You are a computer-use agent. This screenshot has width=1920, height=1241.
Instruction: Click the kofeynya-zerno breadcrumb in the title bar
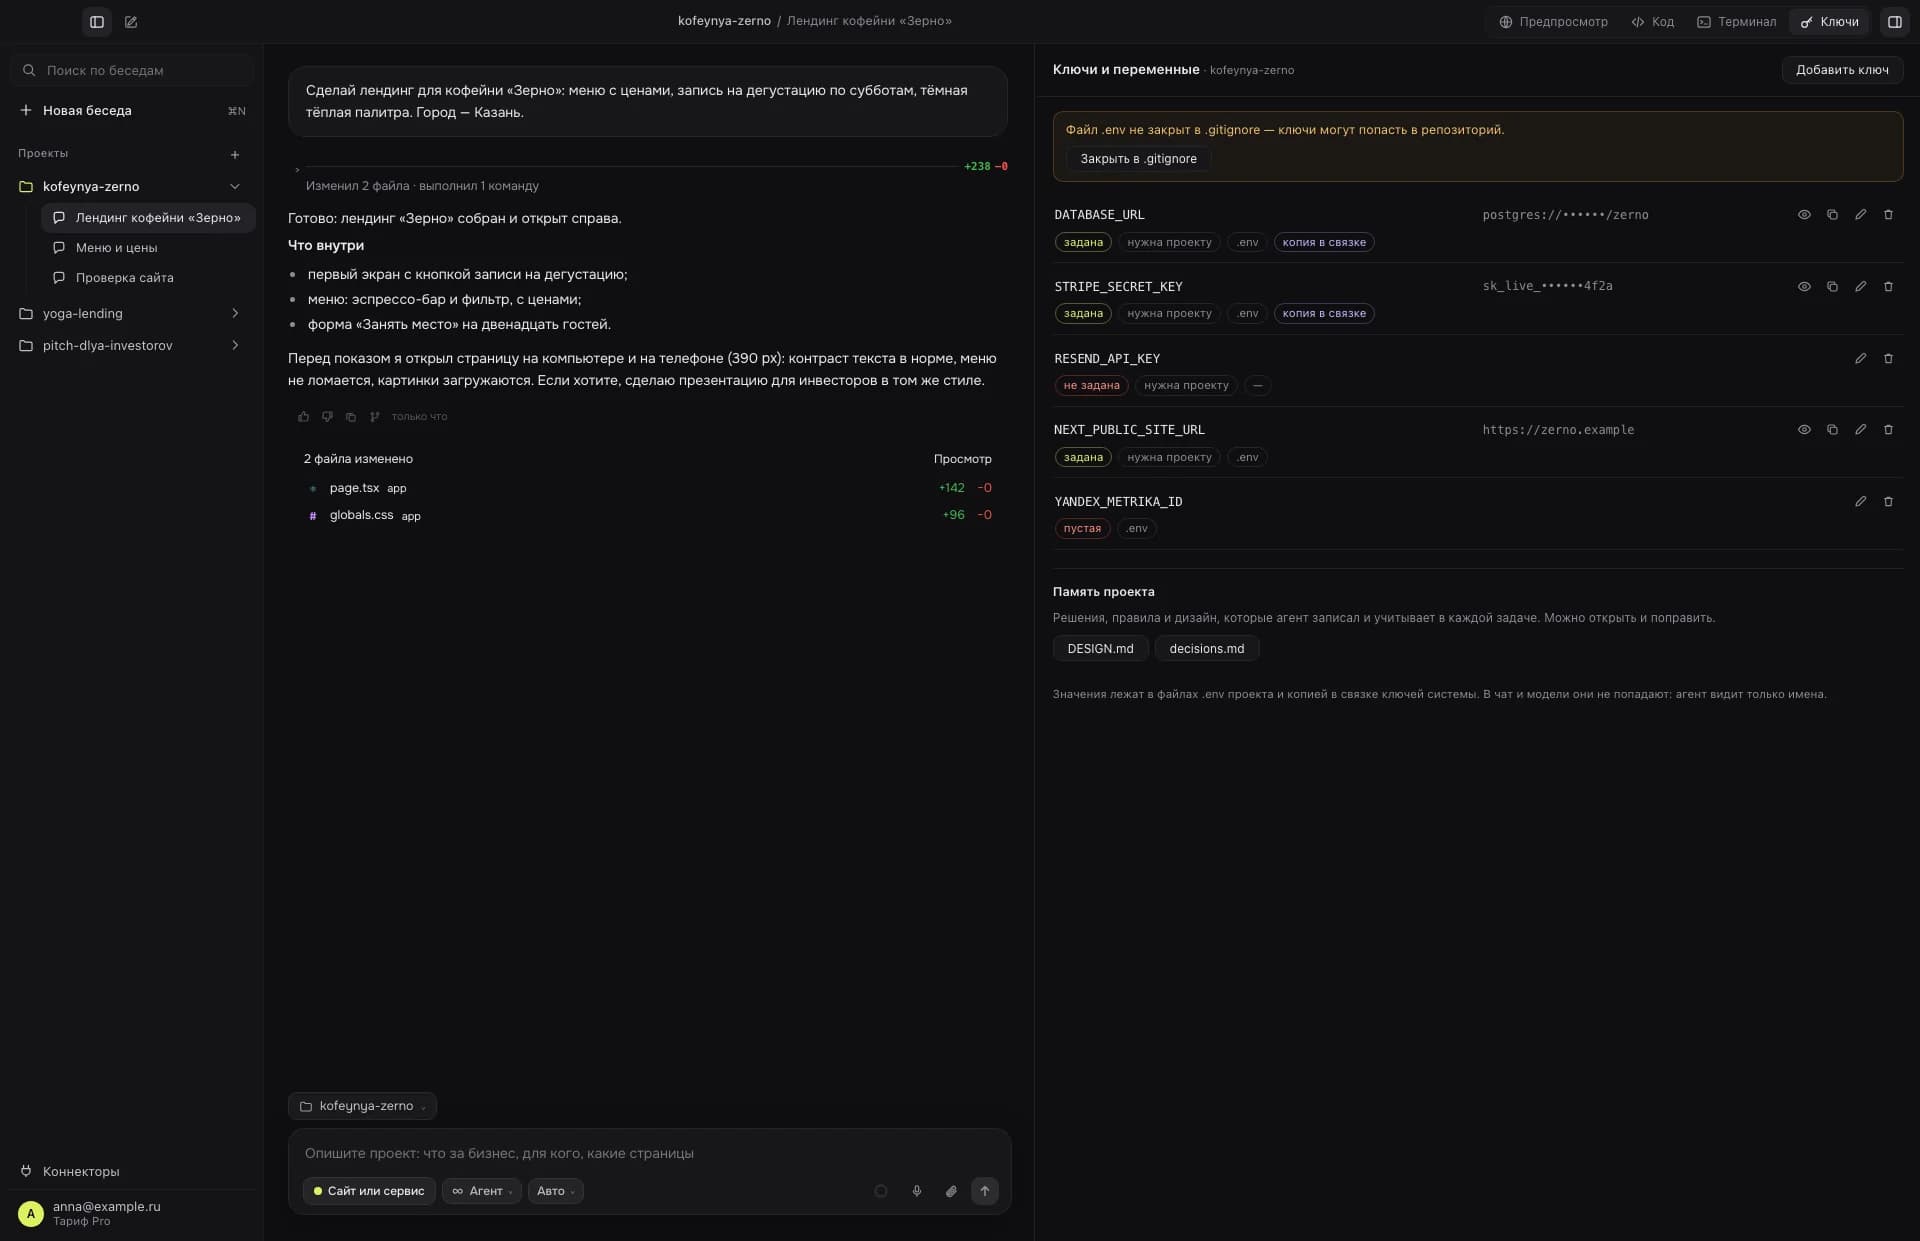[x=724, y=21]
